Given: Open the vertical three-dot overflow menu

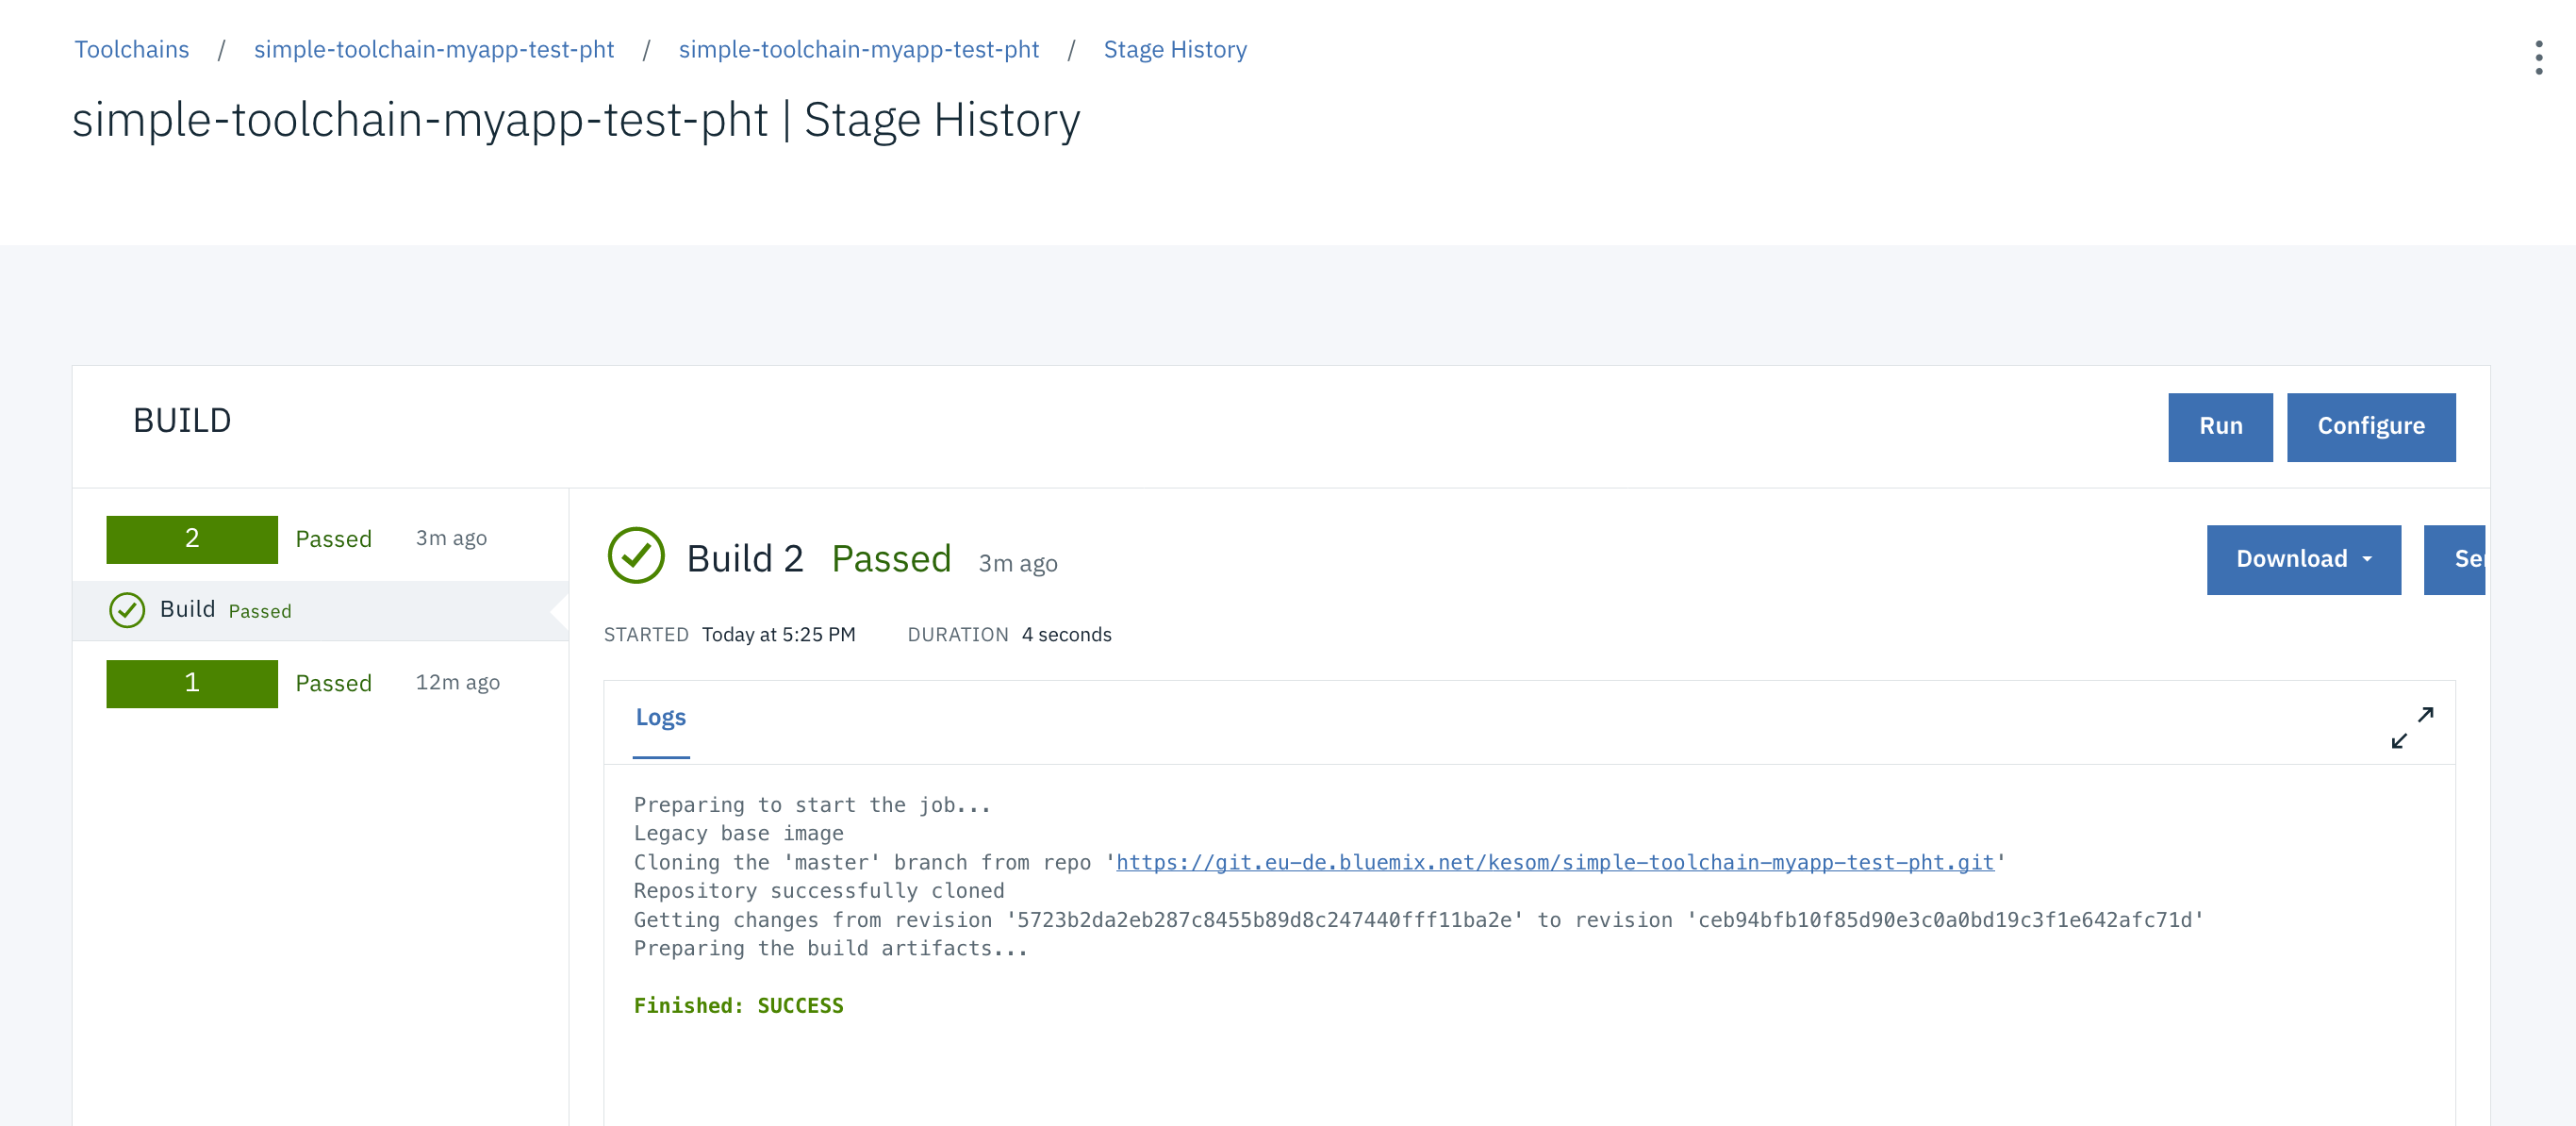Looking at the screenshot, I should (x=2538, y=58).
